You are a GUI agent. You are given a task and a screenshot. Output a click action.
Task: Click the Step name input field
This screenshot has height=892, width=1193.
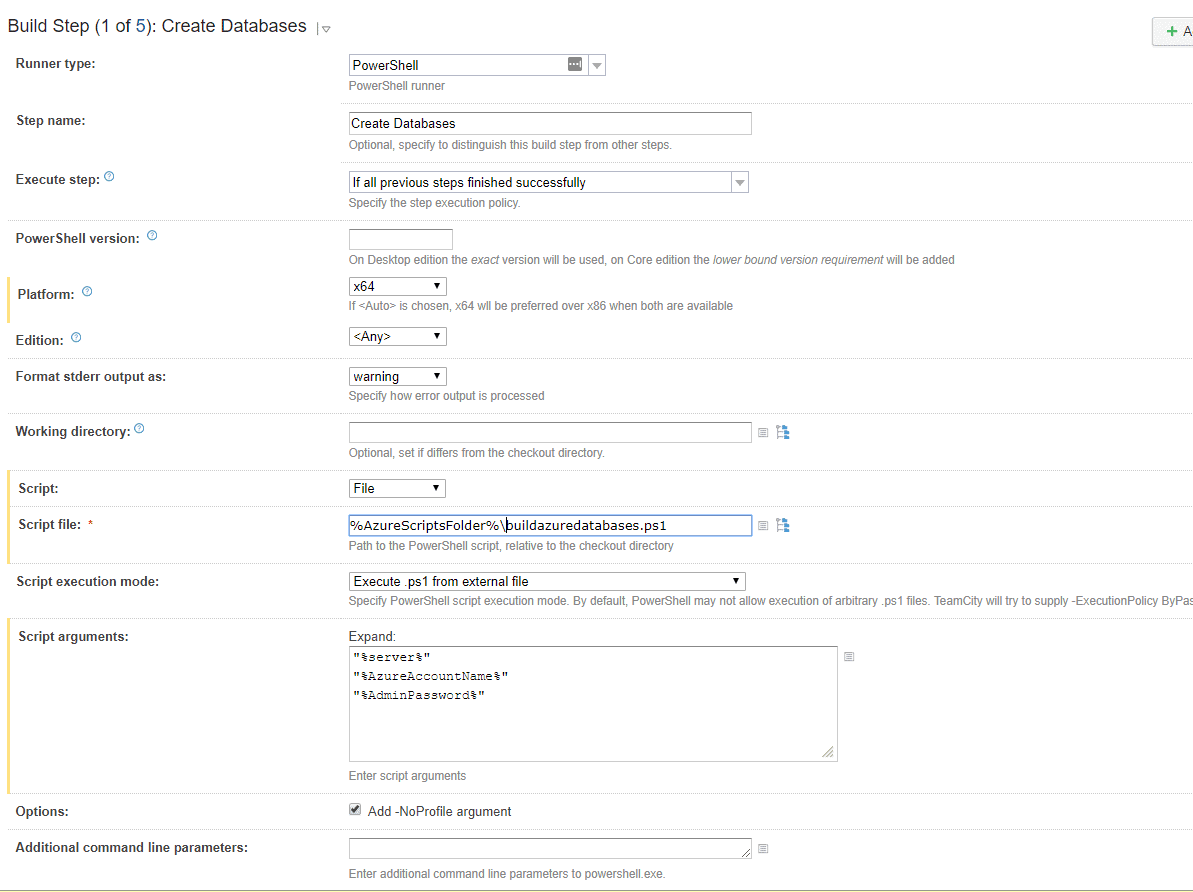[x=550, y=123]
